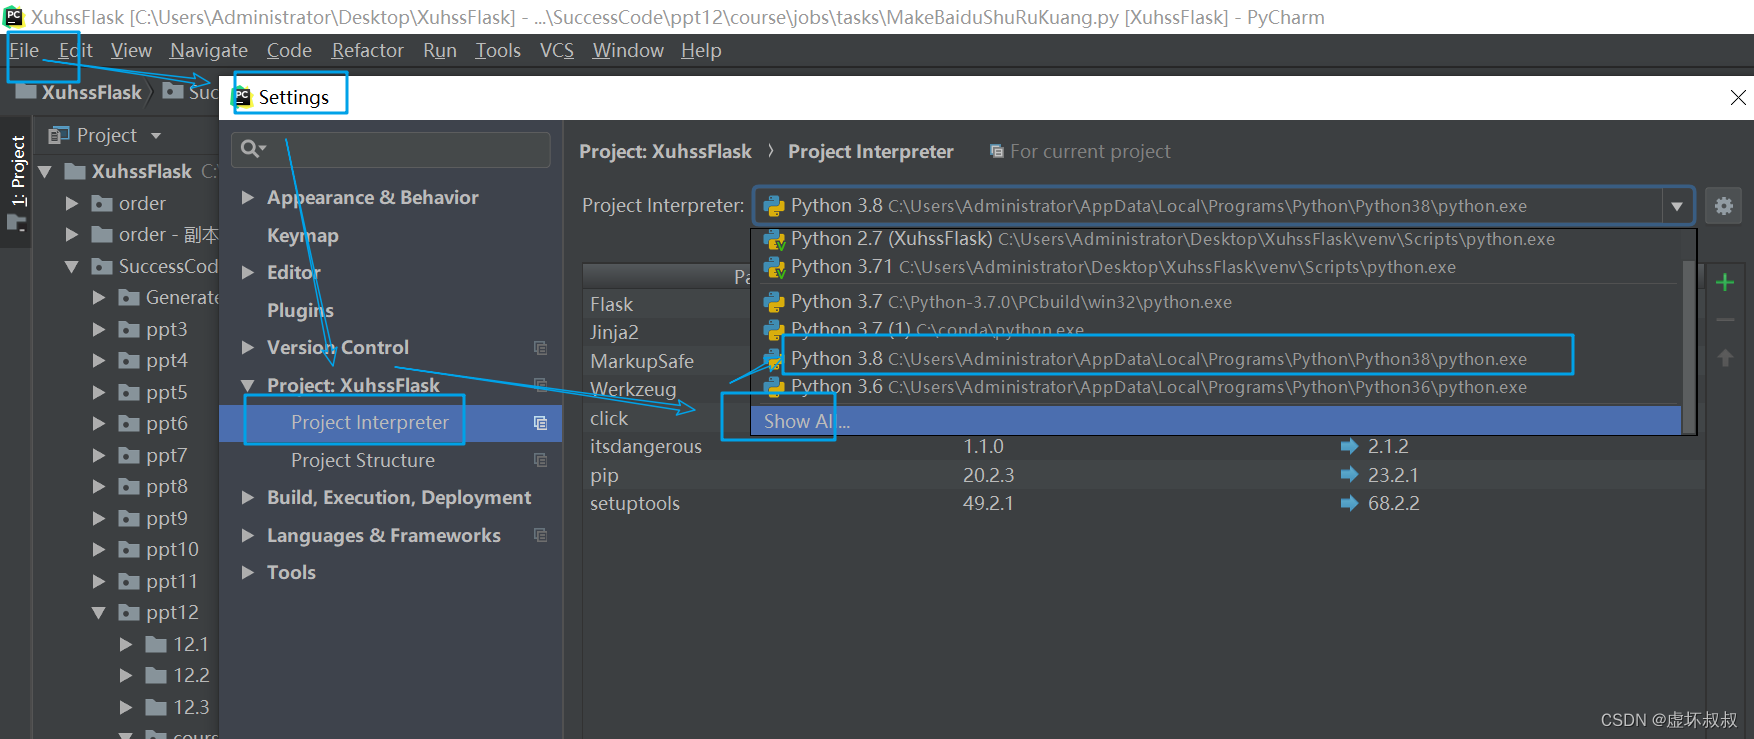The height and width of the screenshot is (739, 1754).
Task: Expand the ppt5 folder
Action: tap(99, 392)
